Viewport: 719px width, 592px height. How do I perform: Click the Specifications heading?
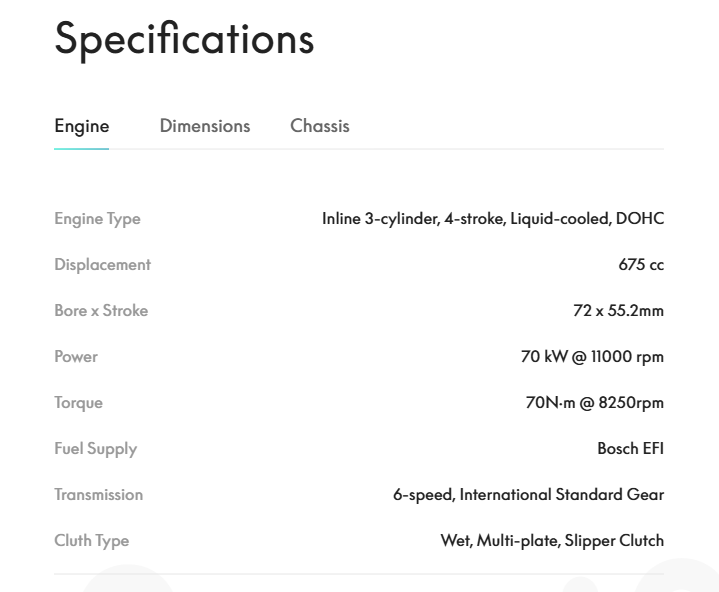click(184, 39)
